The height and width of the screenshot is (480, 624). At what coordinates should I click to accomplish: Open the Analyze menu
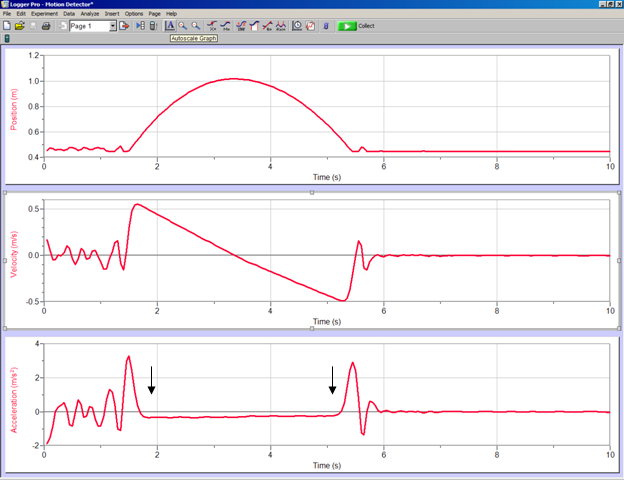tap(90, 13)
